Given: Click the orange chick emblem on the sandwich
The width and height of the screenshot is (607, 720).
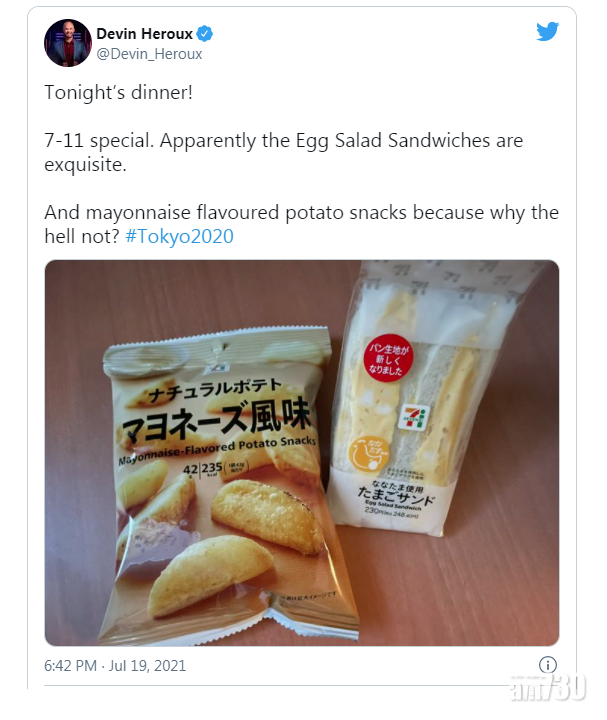Looking at the screenshot, I should pyautogui.click(x=368, y=455).
